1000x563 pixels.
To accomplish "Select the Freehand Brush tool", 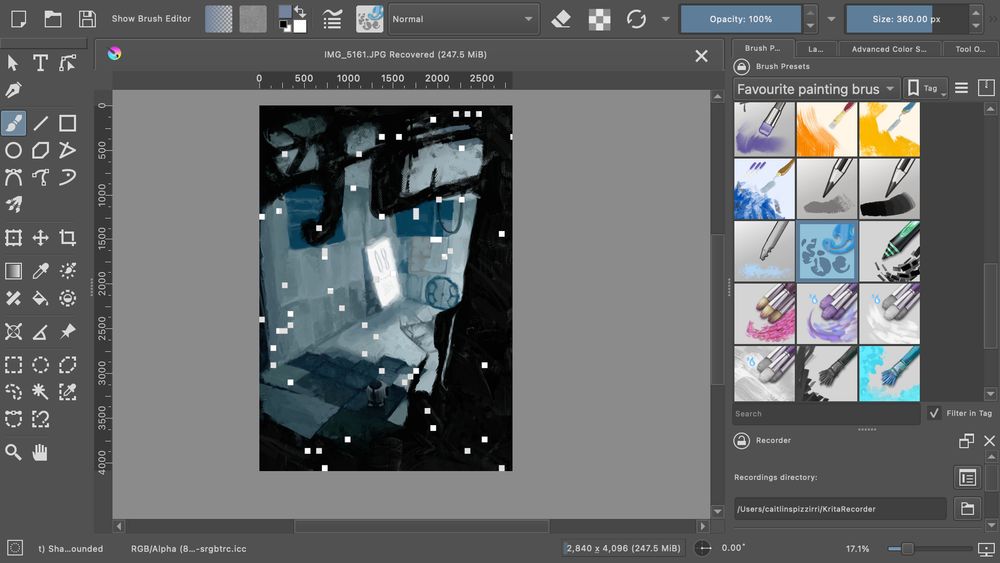I will tap(14, 123).
